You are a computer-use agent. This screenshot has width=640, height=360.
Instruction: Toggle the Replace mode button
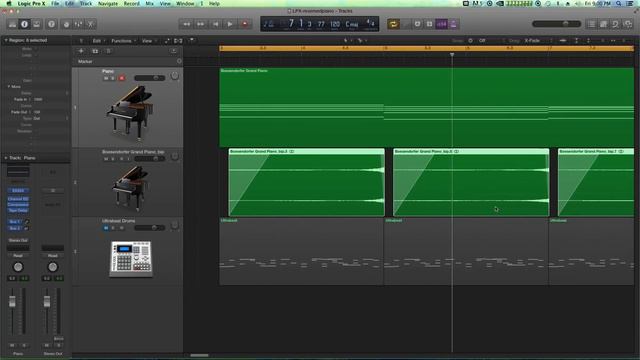coord(406,24)
